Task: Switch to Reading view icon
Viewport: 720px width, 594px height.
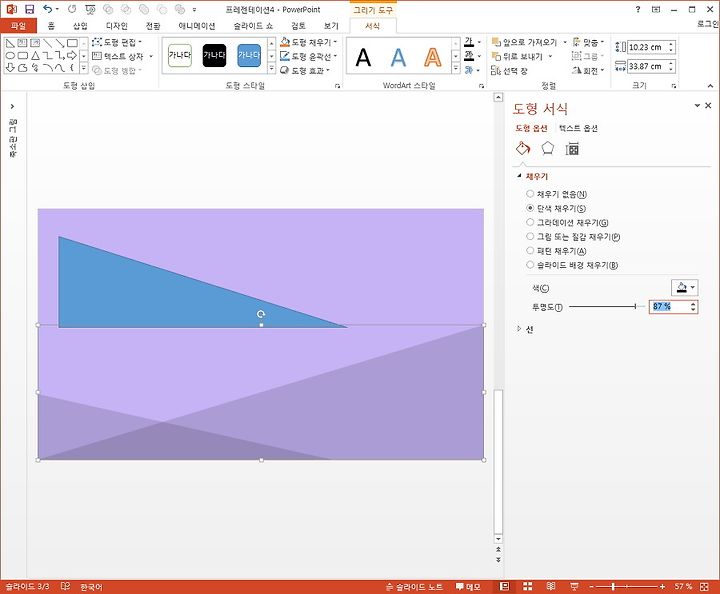Action: click(551, 586)
